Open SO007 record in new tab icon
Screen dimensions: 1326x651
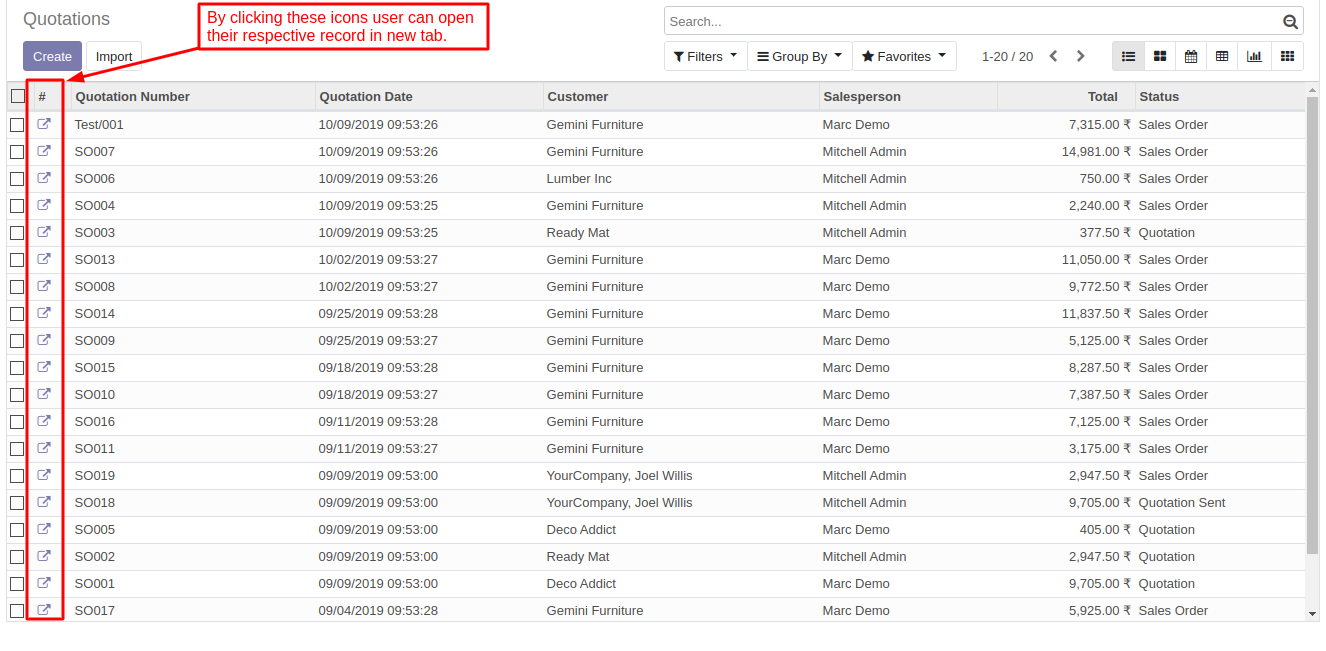pyautogui.click(x=44, y=151)
